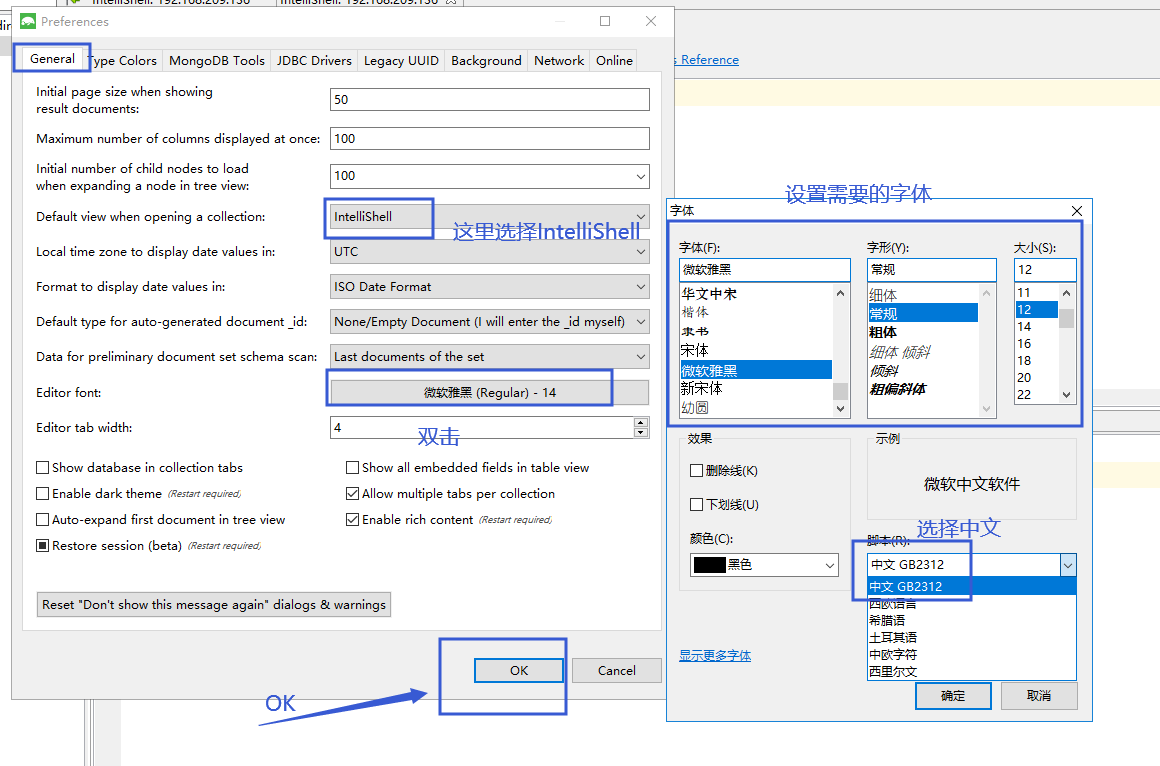Decrease the Editor tab width with down arrow

coord(641,433)
